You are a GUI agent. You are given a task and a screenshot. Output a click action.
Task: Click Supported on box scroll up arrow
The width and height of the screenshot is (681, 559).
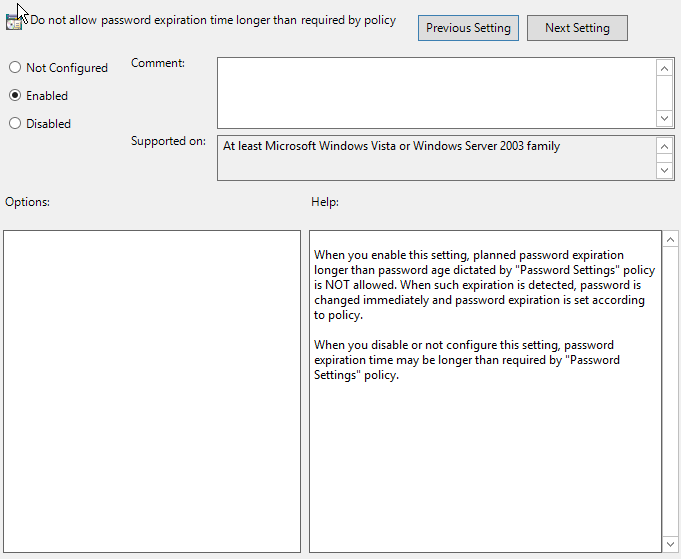665,146
